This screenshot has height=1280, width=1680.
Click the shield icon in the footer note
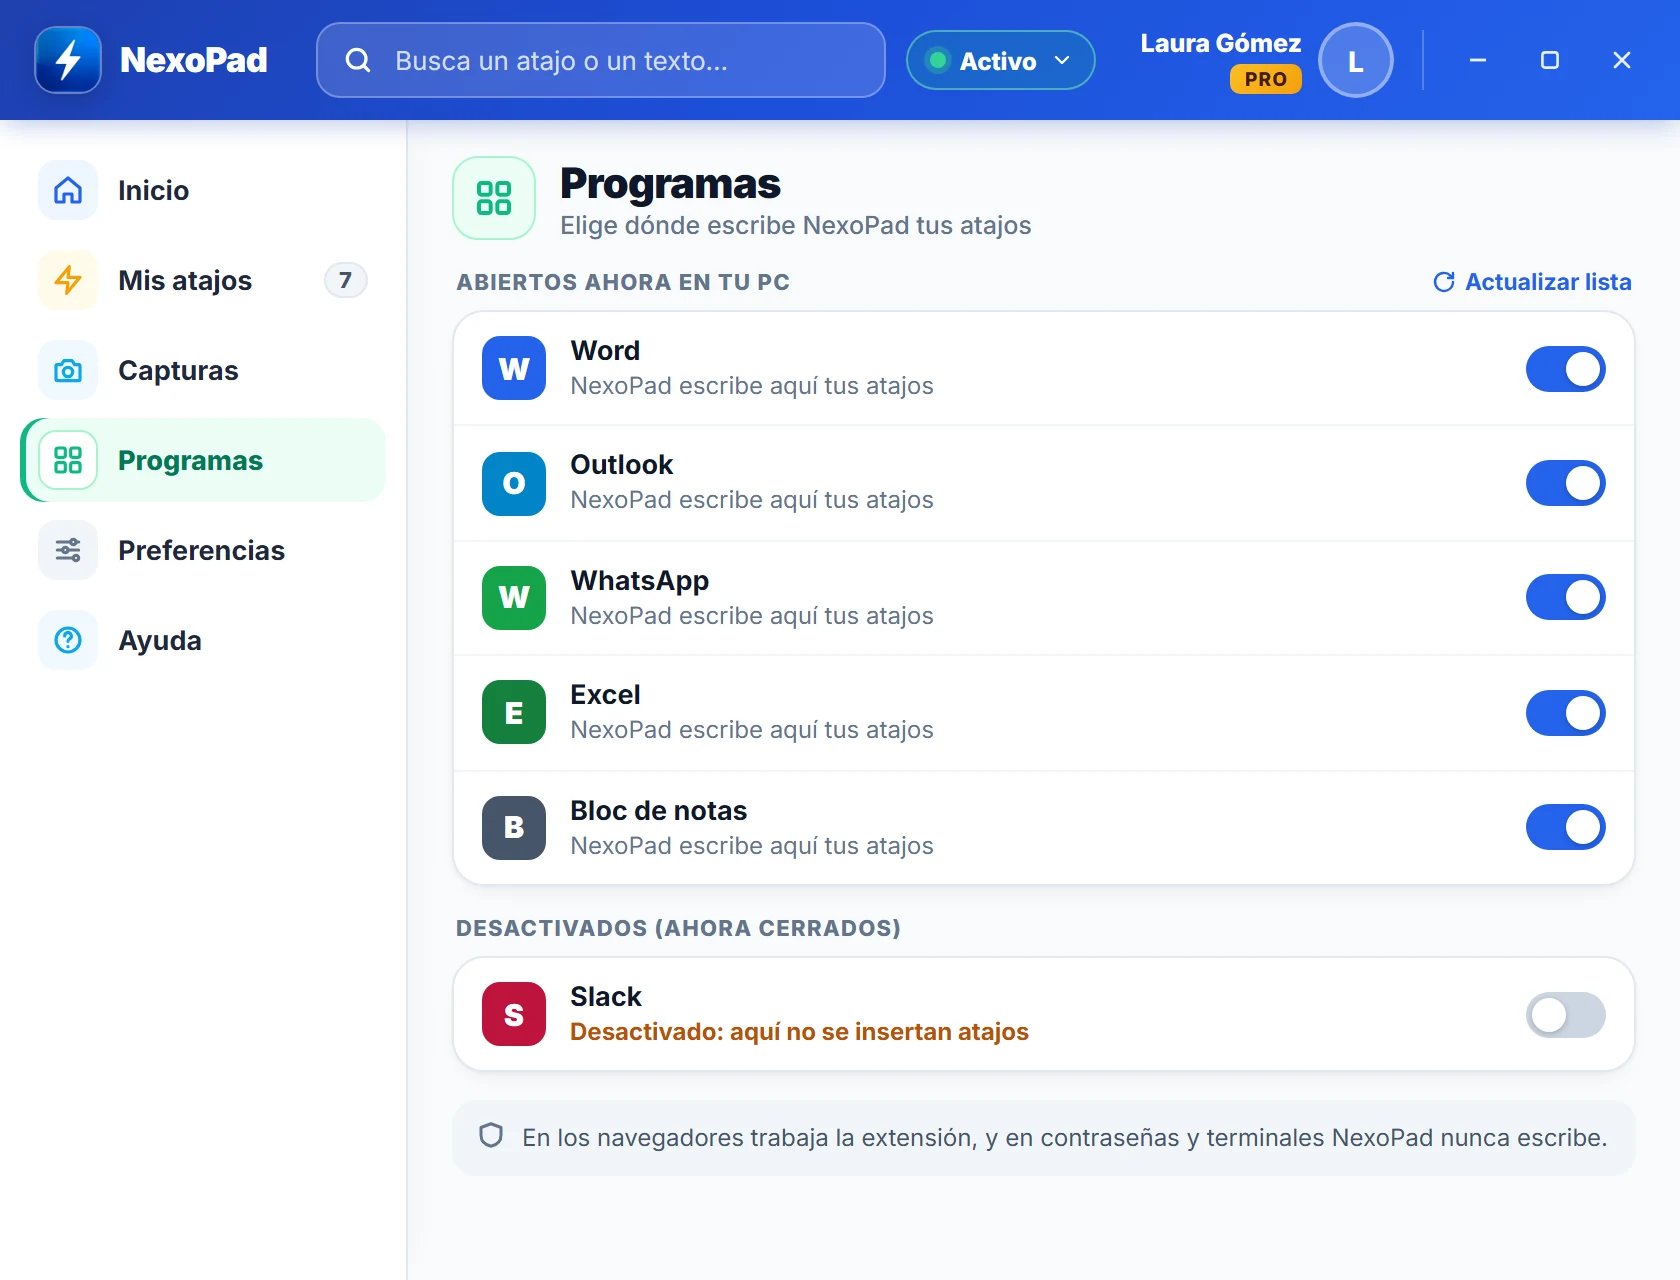491,1135
